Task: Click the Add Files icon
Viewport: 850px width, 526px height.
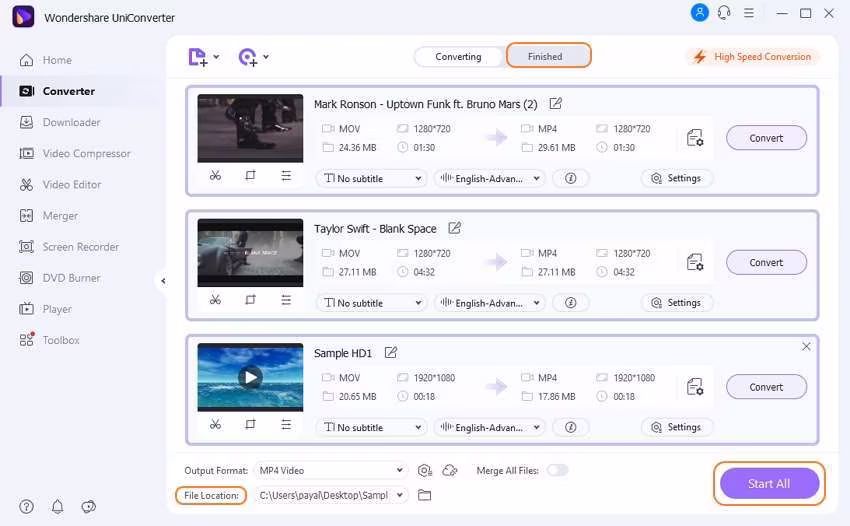Action: pyautogui.click(x=197, y=57)
